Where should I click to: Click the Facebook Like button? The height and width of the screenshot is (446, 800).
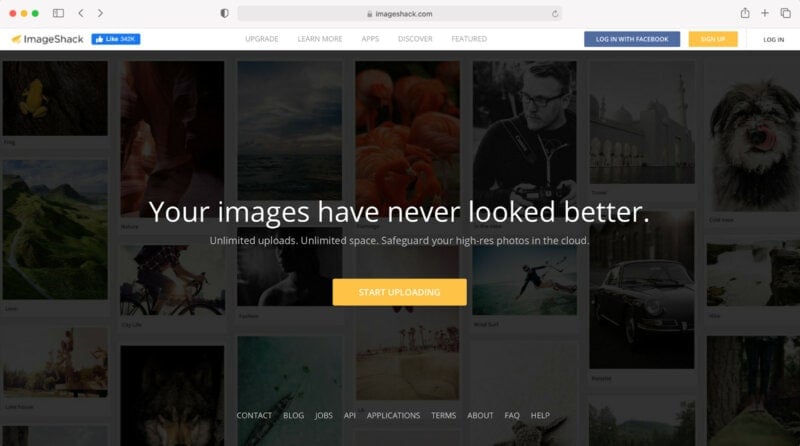[x=116, y=39]
